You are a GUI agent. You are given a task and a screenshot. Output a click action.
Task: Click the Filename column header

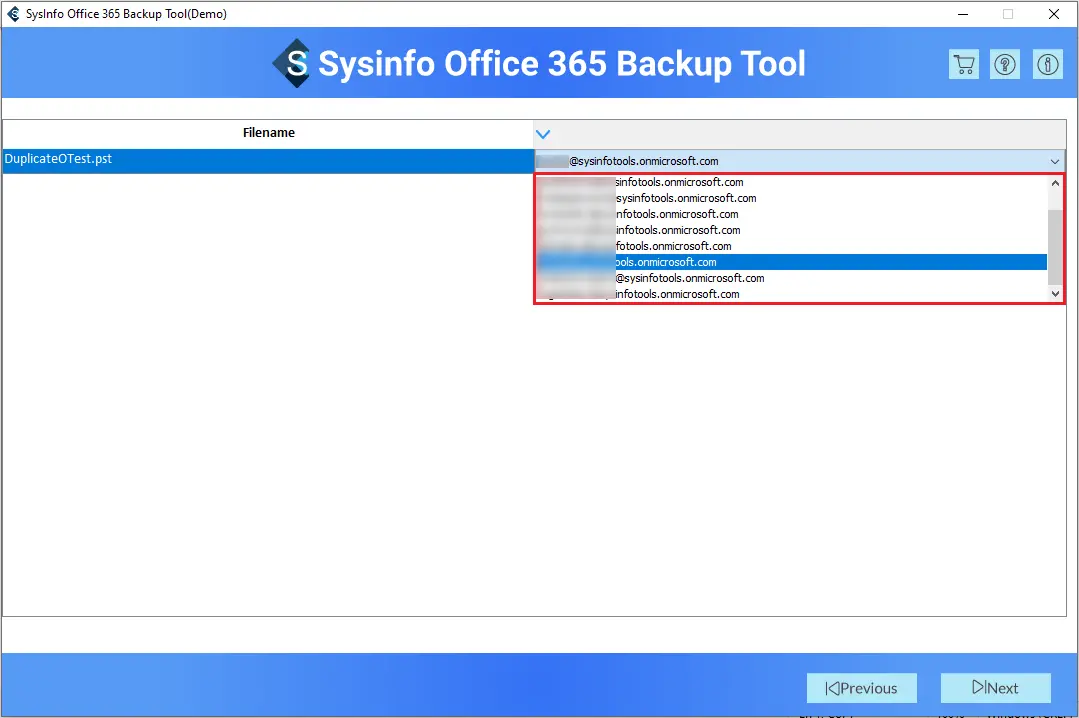point(268,133)
